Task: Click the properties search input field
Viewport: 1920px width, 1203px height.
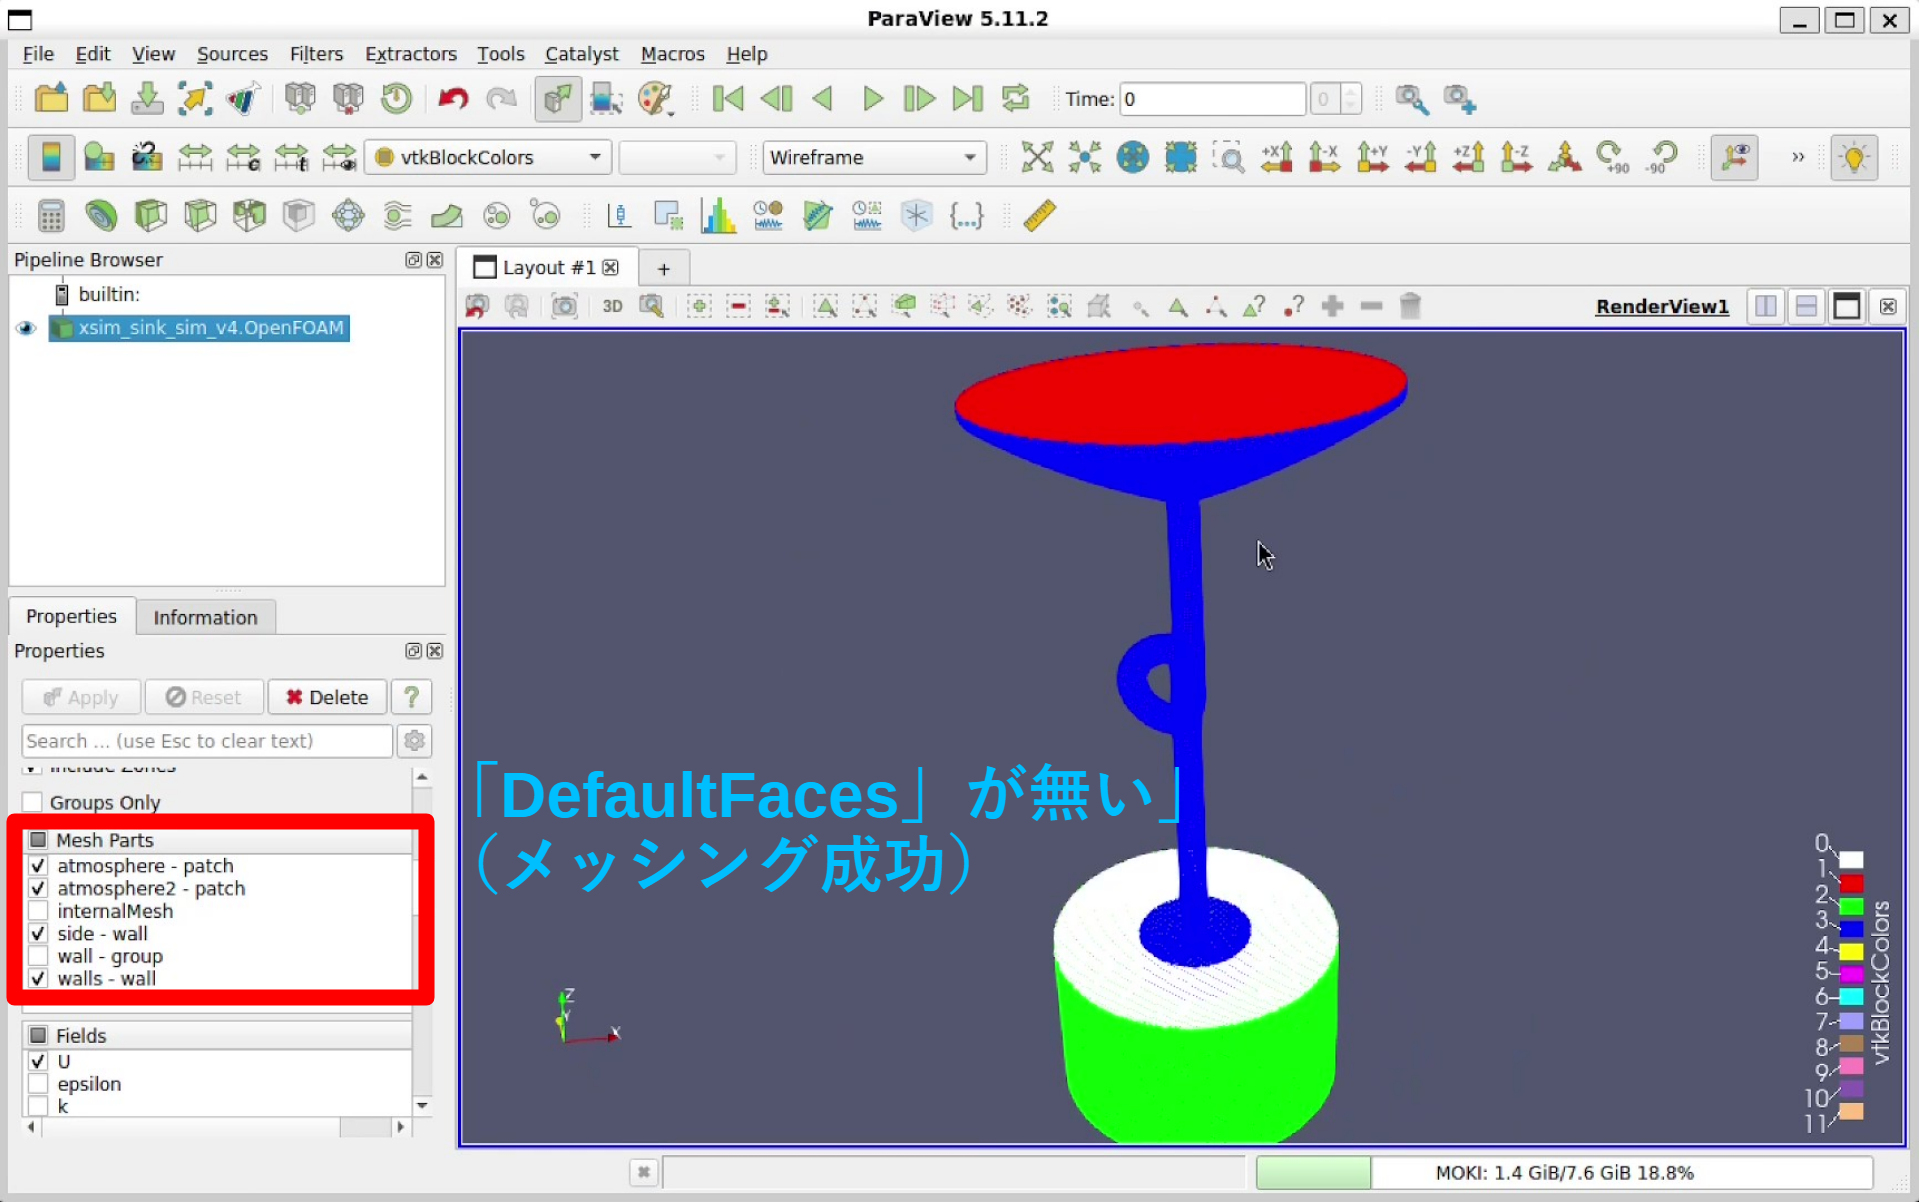Action: (207, 741)
